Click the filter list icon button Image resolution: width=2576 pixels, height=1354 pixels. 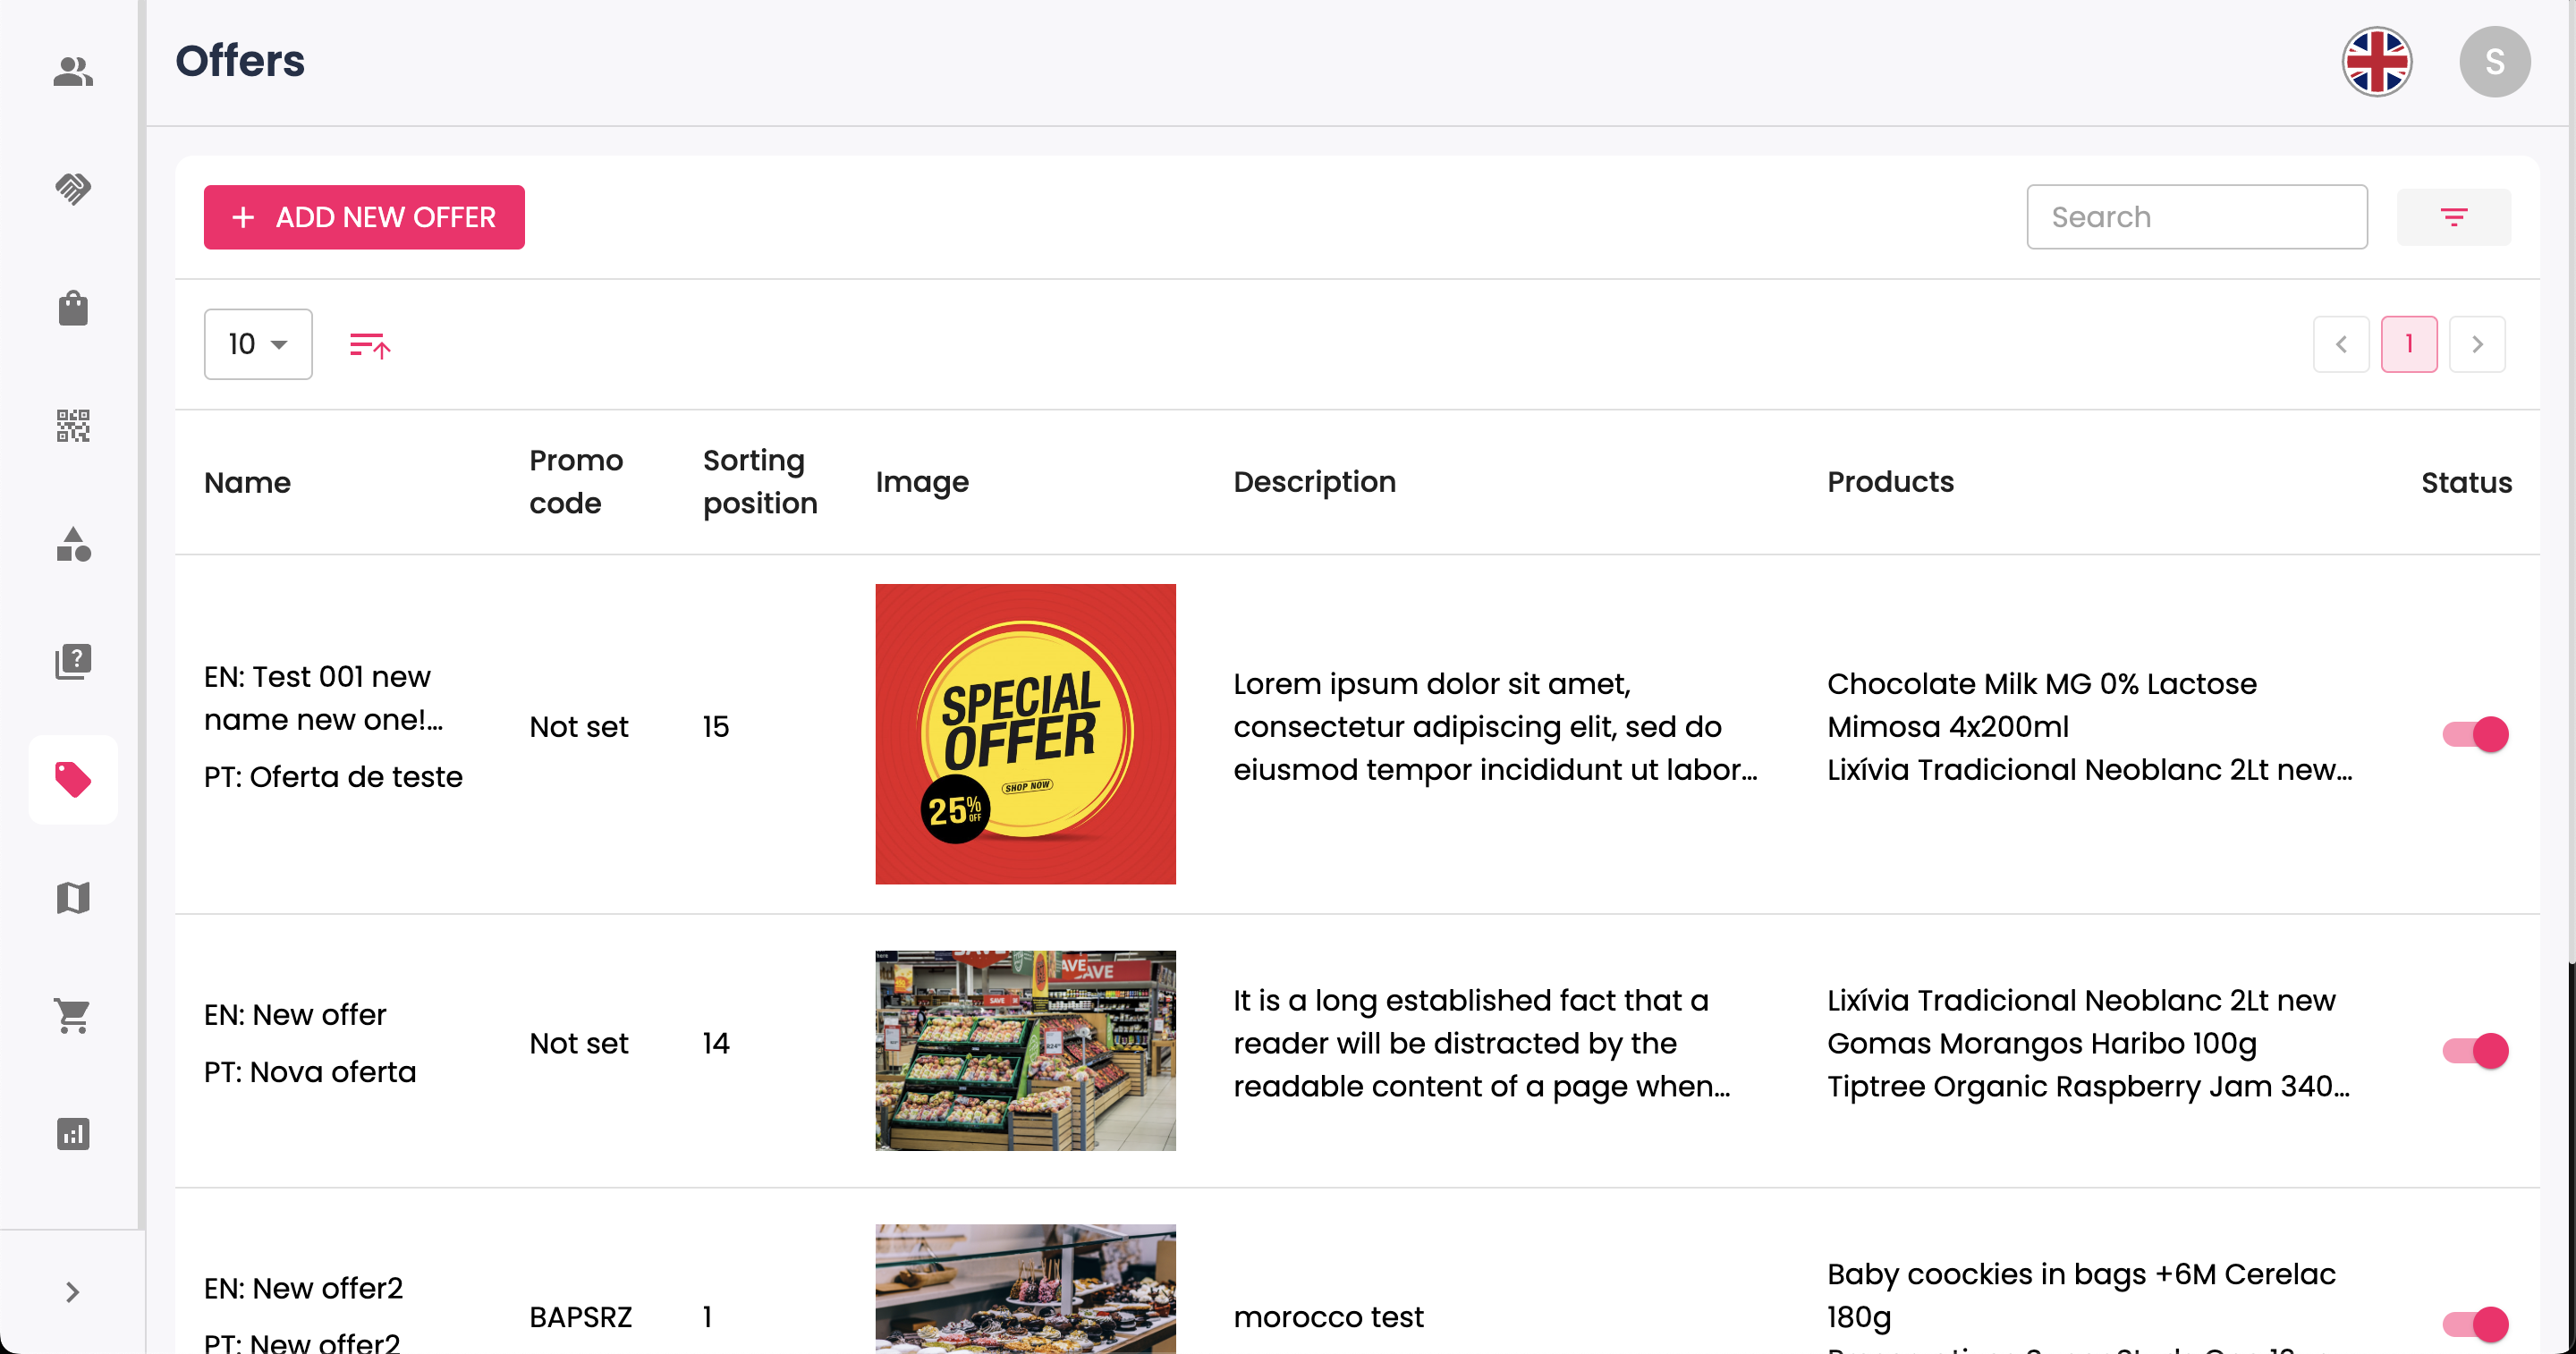[x=2453, y=217]
